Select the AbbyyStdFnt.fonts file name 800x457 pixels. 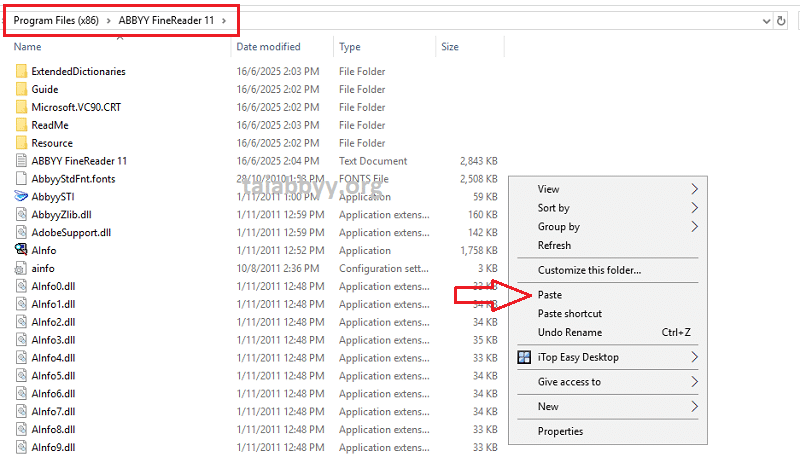coord(73,179)
